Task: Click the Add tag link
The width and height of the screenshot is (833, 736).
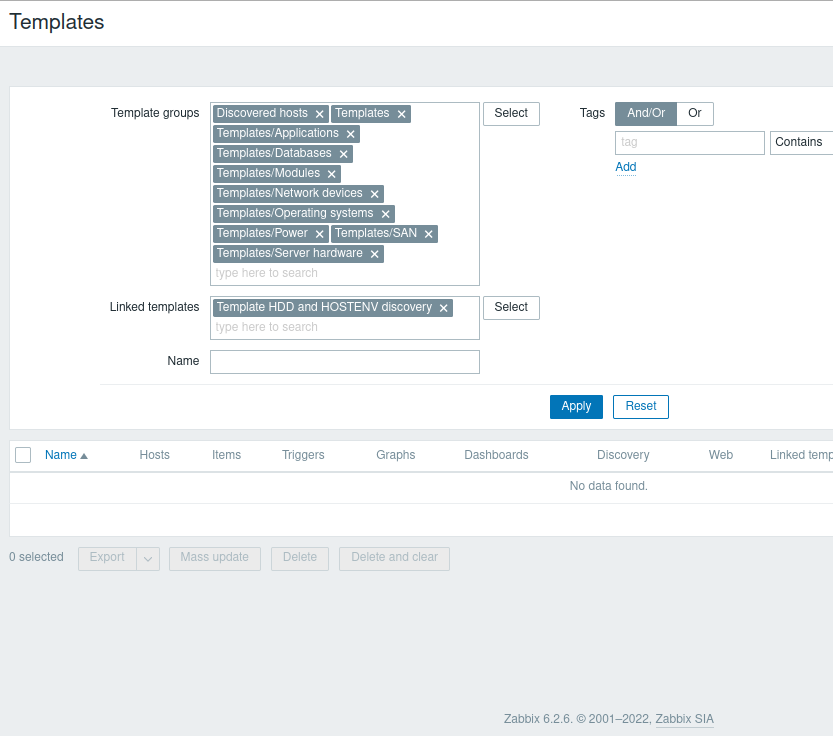Action: point(626,167)
